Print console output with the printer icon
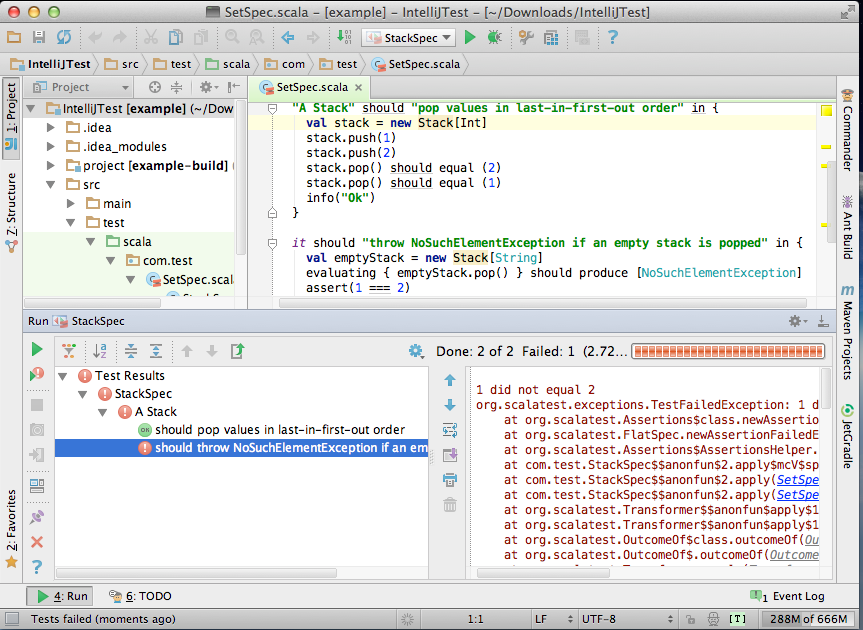The image size is (863, 630). pos(450,480)
